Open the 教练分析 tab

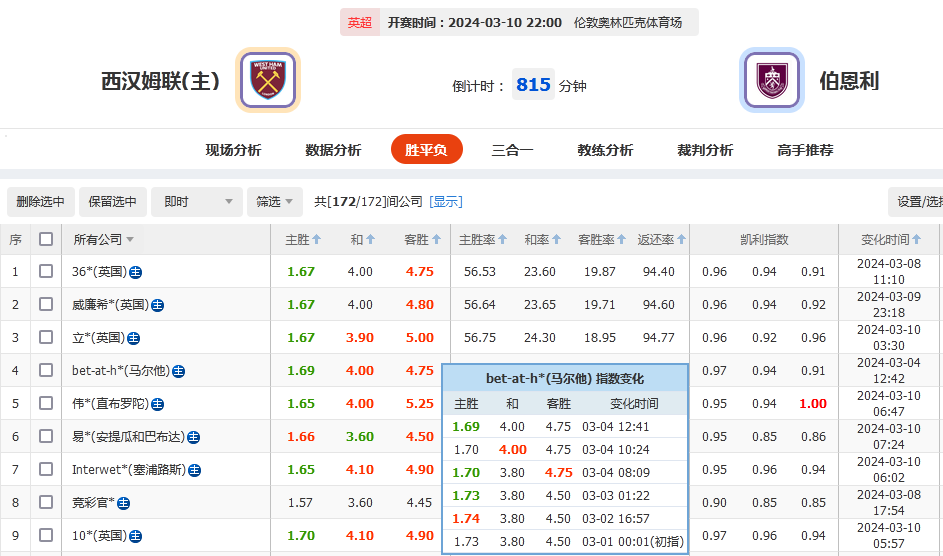pyautogui.click(x=605, y=150)
